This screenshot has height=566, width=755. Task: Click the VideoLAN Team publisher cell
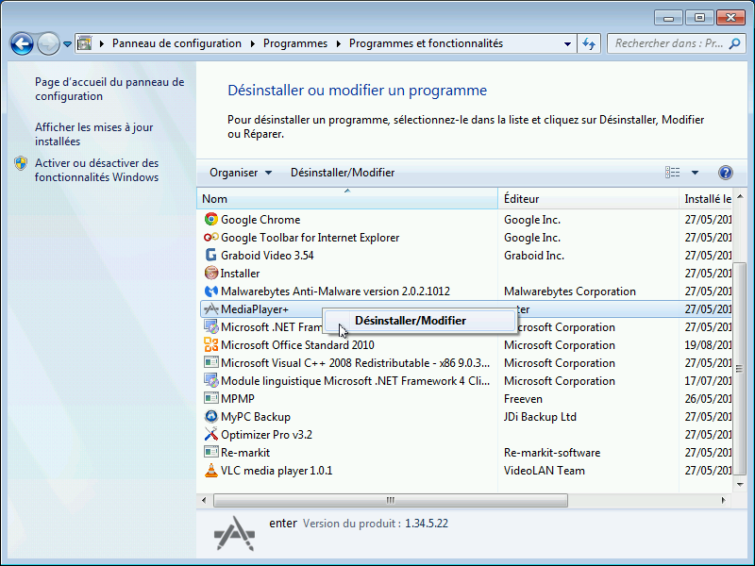click(x=544, y=470)
